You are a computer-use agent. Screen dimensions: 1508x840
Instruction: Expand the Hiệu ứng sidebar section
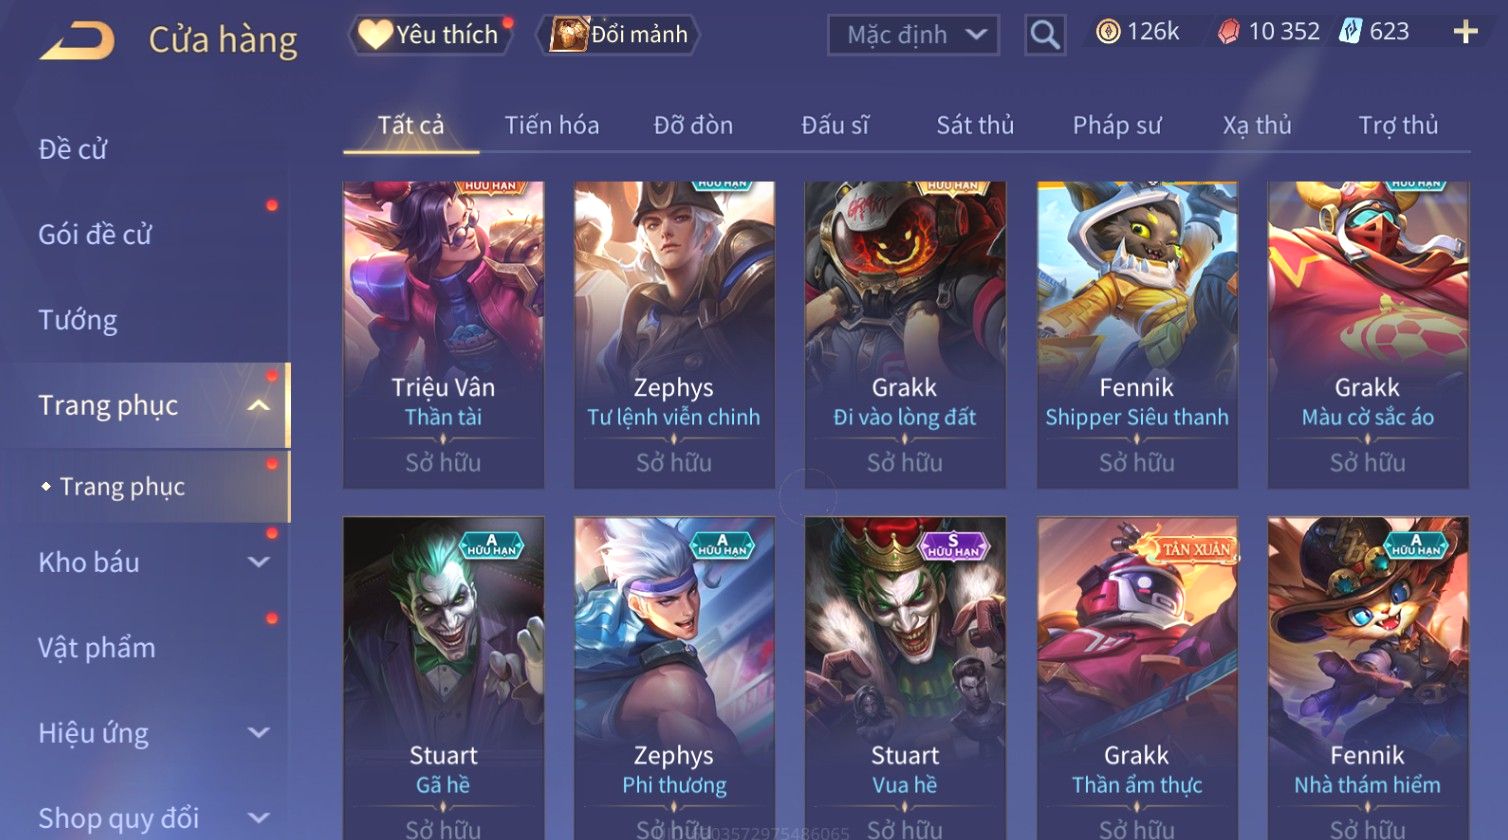258,733
